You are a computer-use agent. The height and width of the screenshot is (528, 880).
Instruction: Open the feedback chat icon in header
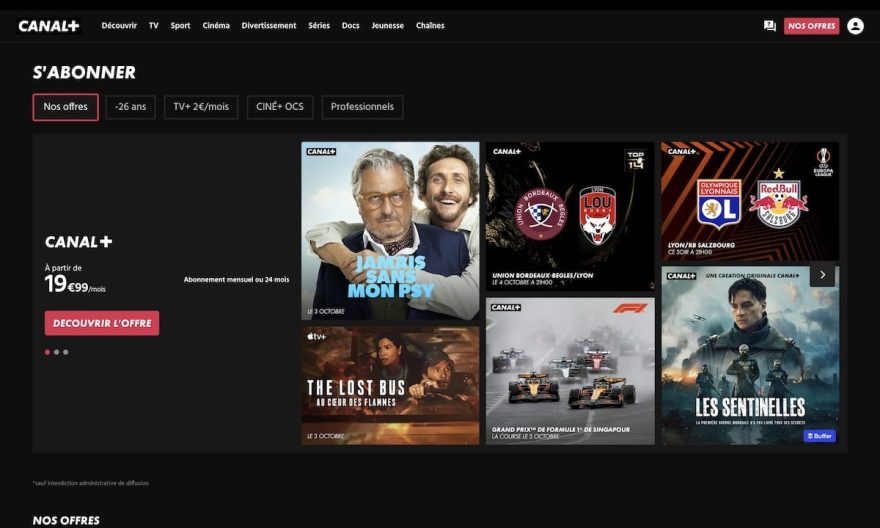tap(769, 26)
